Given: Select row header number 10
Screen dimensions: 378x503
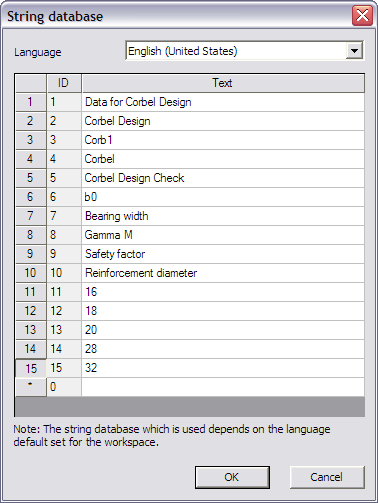Looking at the screenshot, I should (x=31, y=273).
